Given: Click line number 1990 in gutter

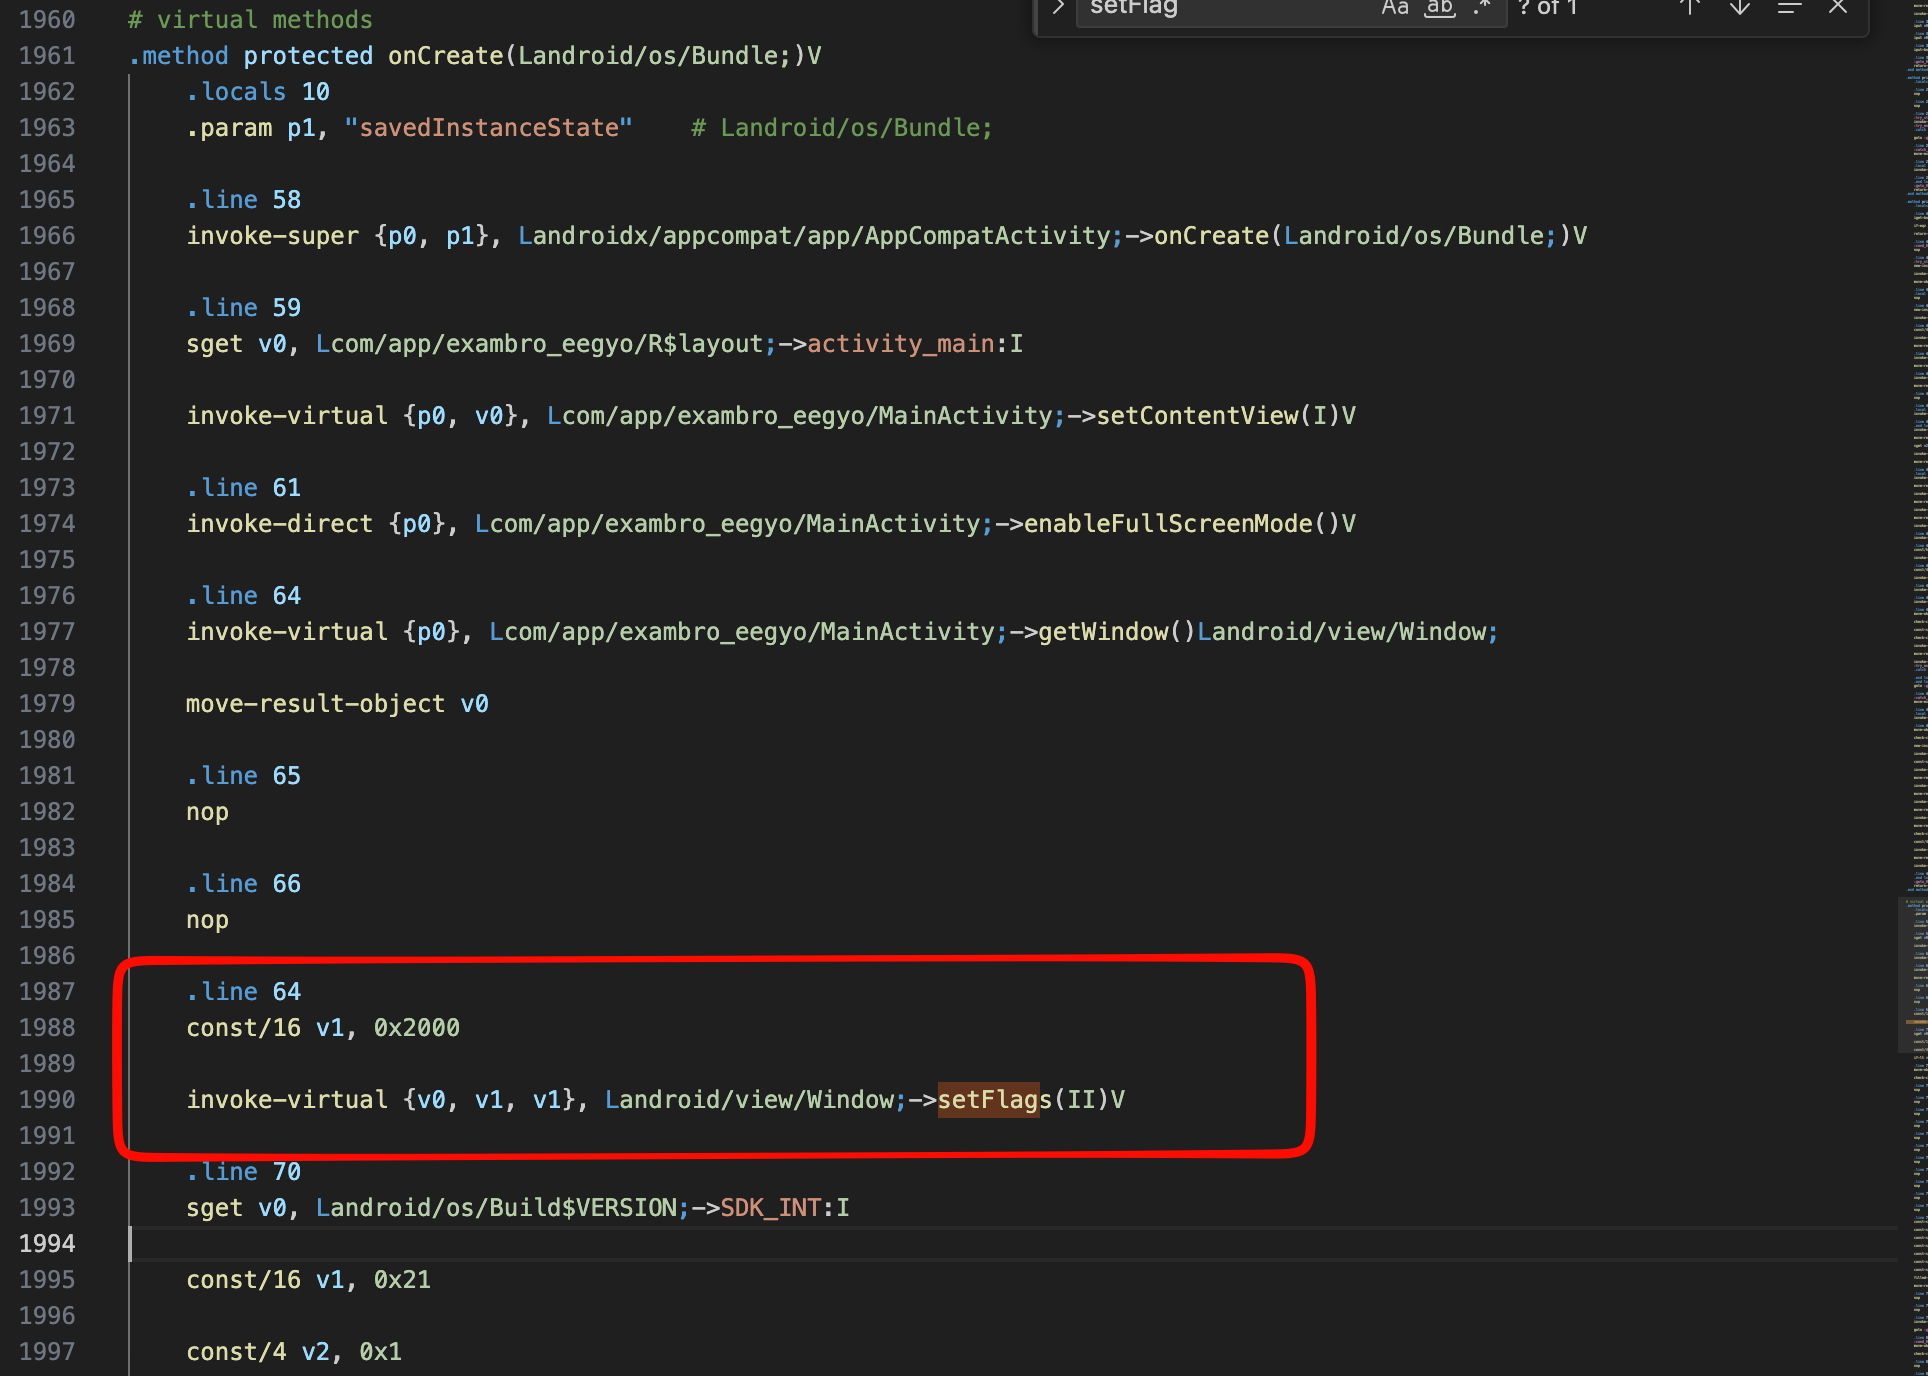Looking at the screenshot, I should pos(47,1100).
